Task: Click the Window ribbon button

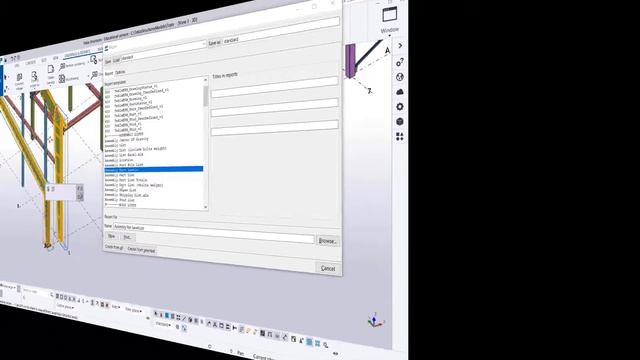Action: (x=390, y=19)
